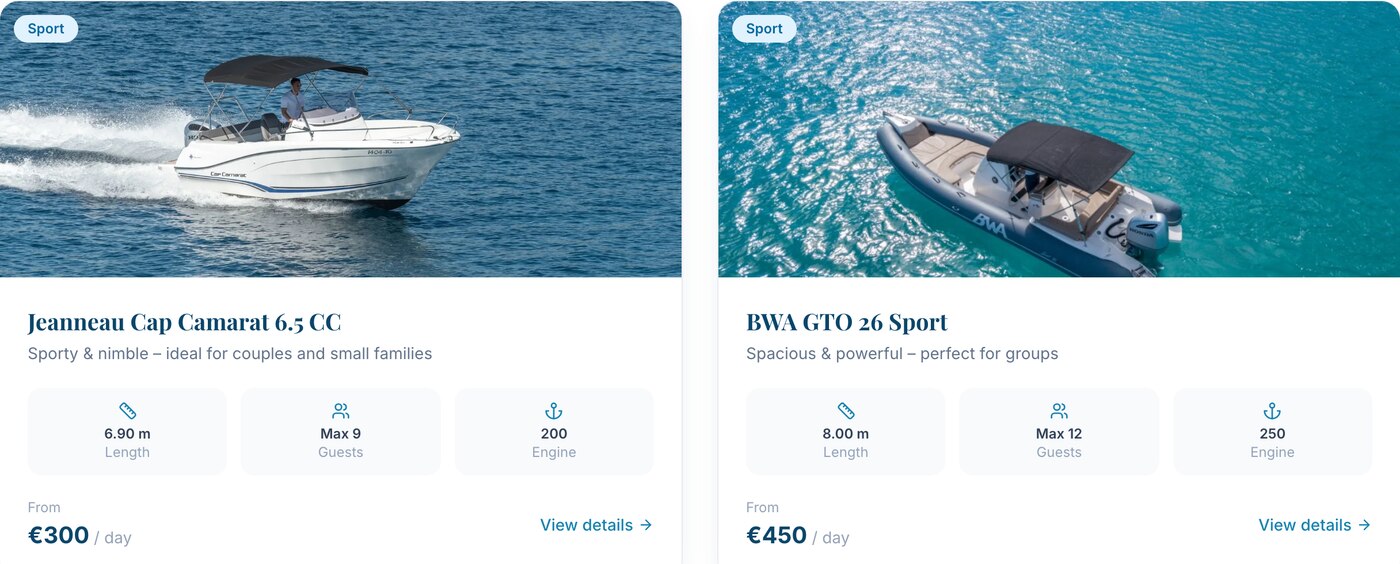1400x564 pixels.
Task: Click the anchor icon above 250 engine
Action: [1272, 411]
